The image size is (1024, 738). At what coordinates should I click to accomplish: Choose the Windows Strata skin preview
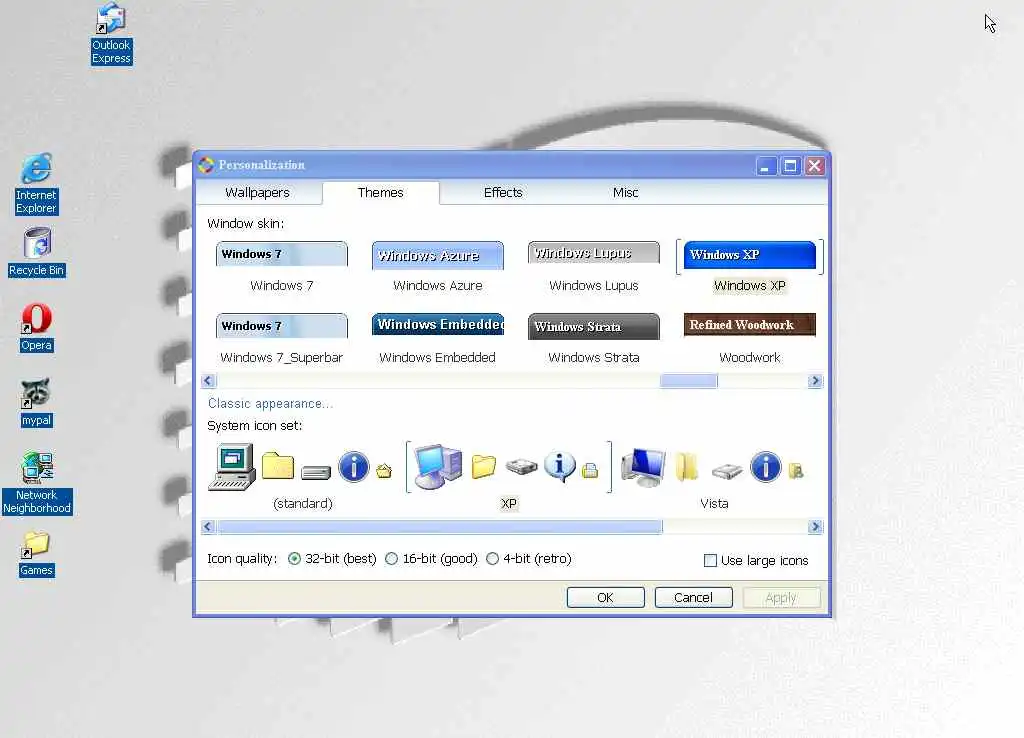[594, 327]
